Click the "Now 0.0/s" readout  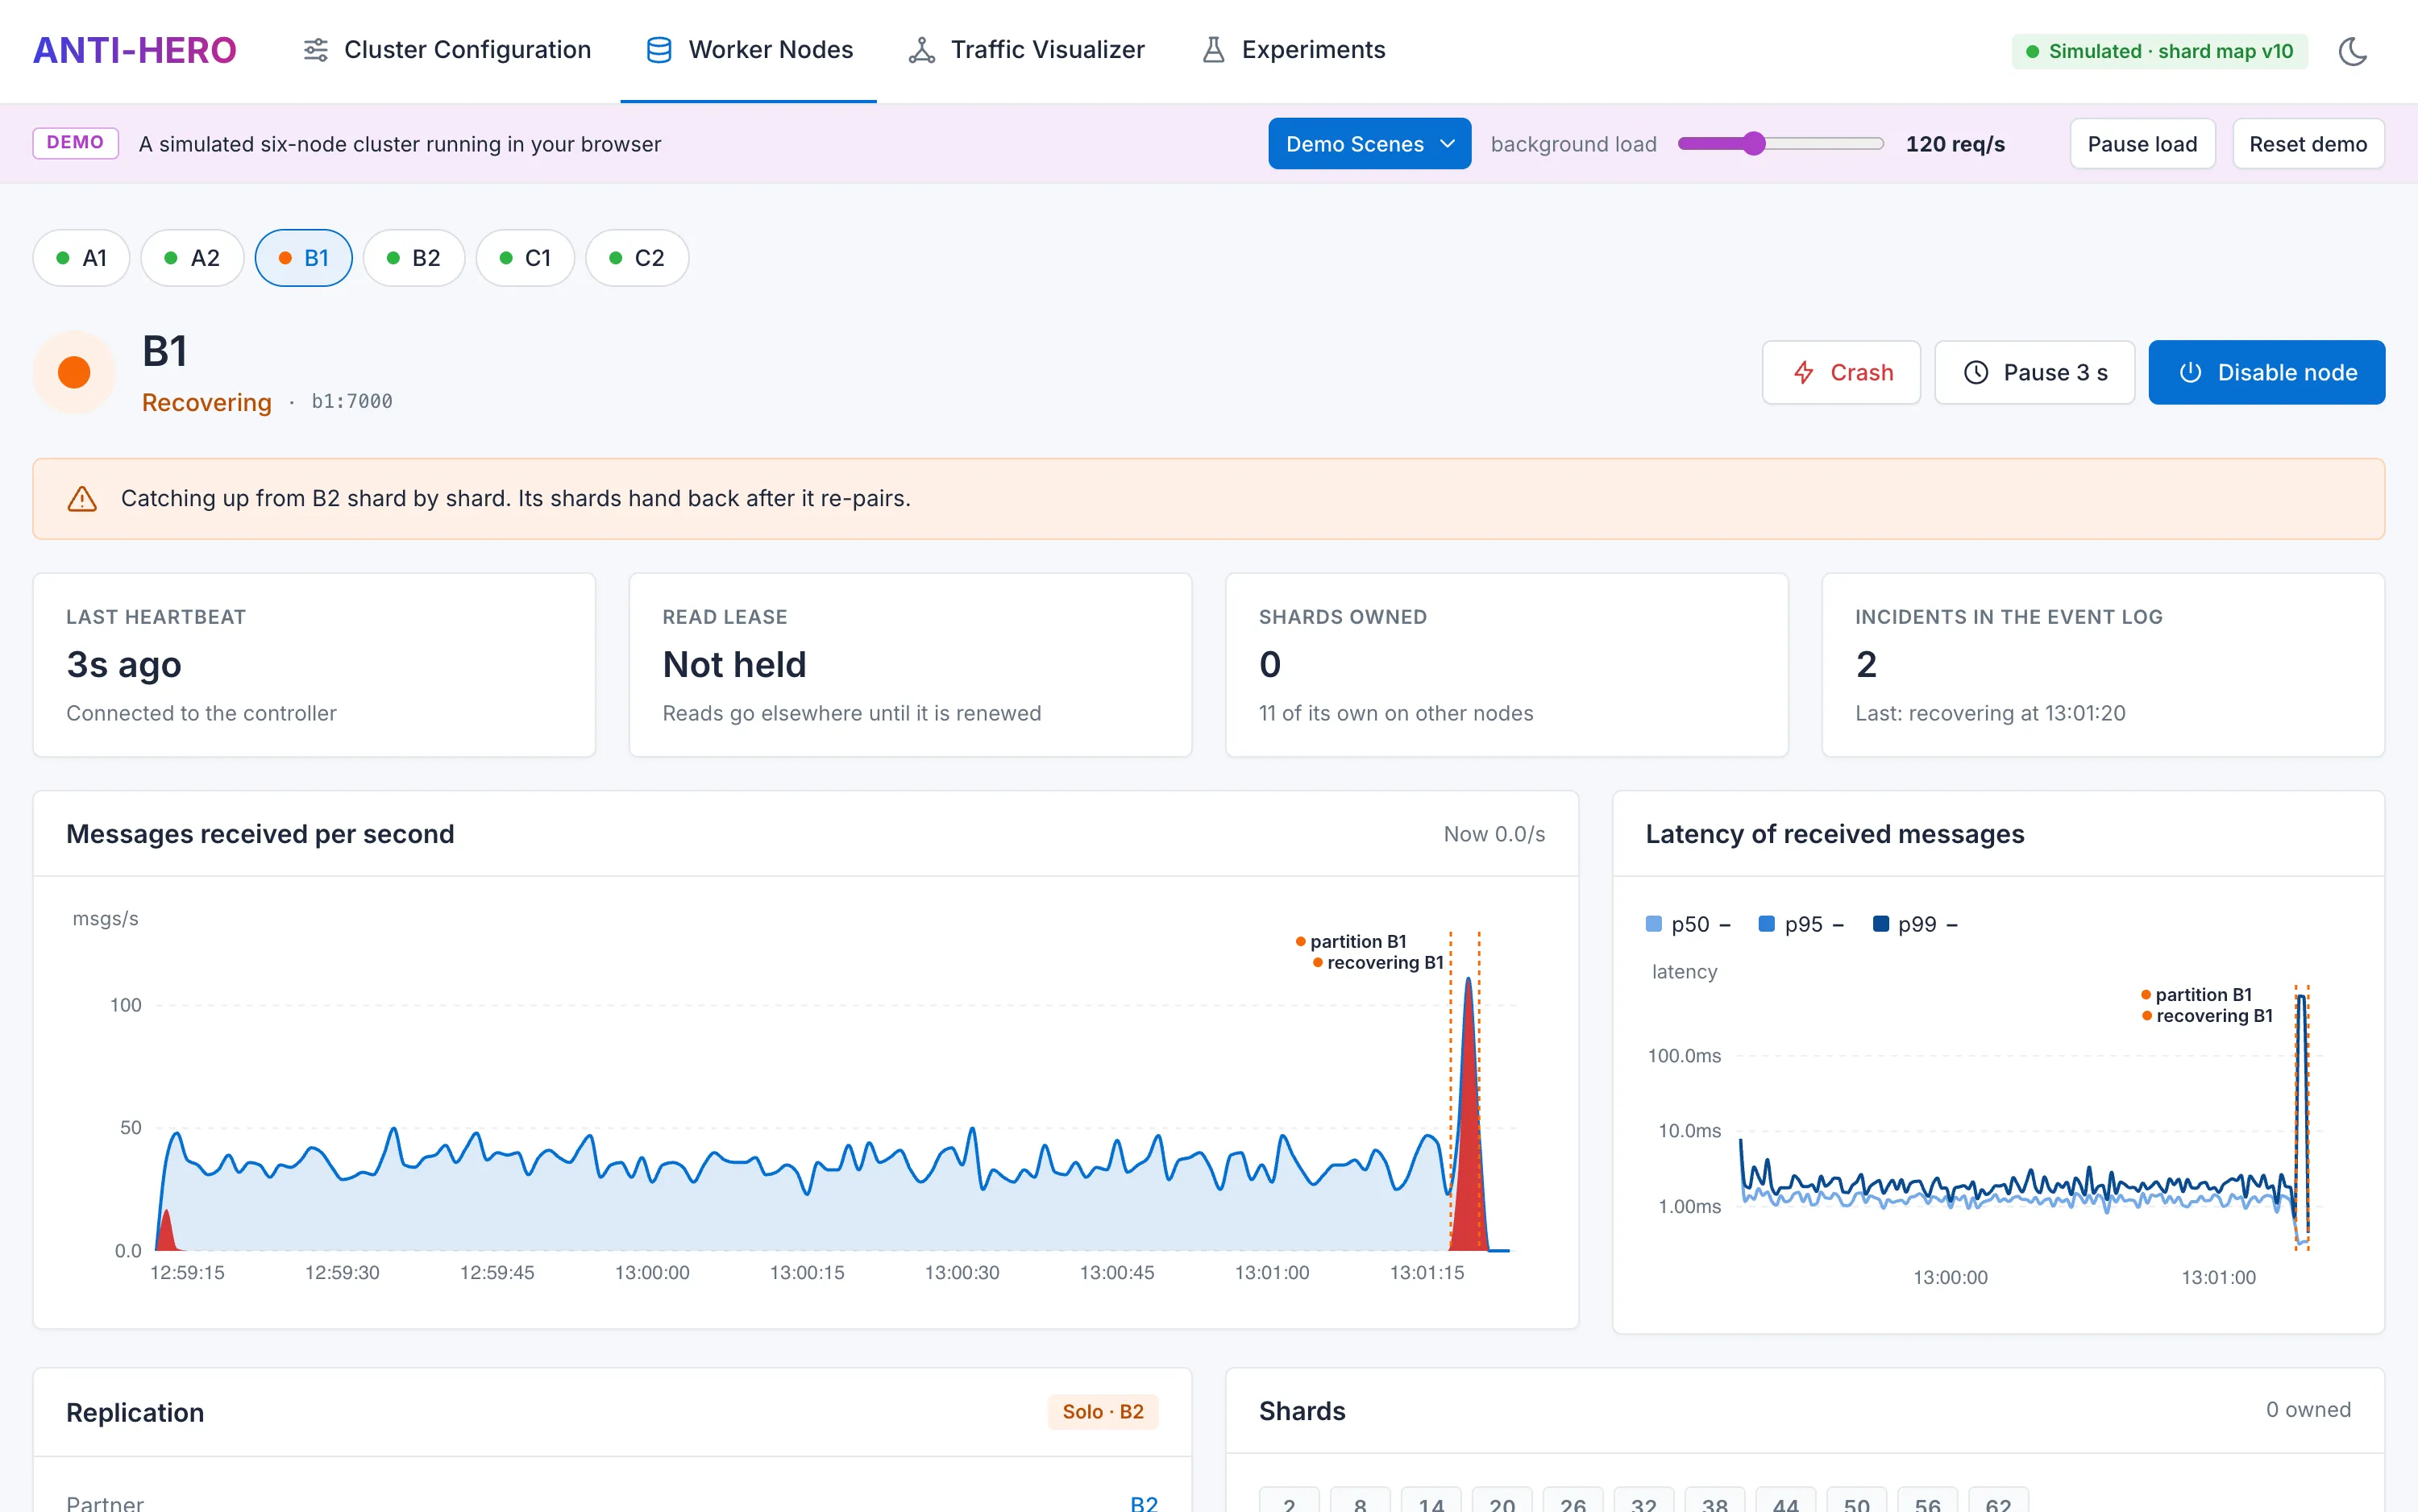tap(1494, 834)
